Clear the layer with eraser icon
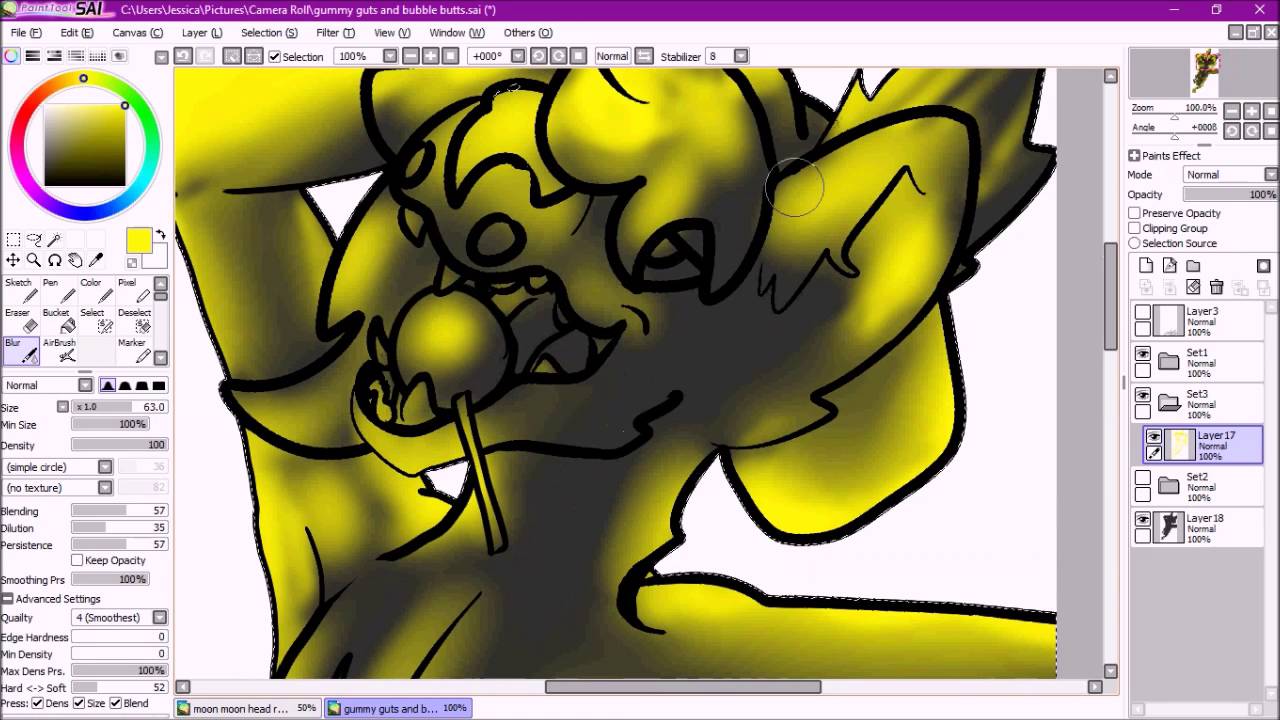Image resolution: width=1280 pixels, height=720 pixels. (1193, 287)
